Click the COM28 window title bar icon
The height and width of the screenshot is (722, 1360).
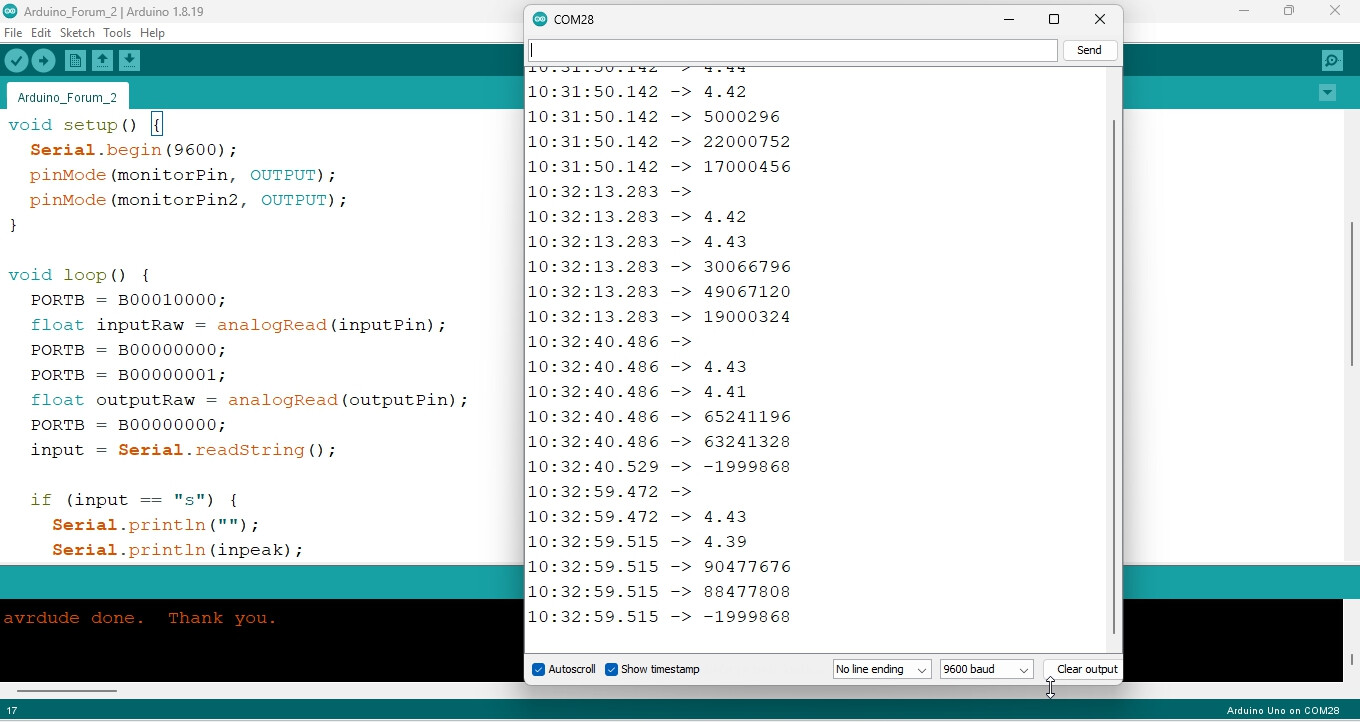click(540, 18)
